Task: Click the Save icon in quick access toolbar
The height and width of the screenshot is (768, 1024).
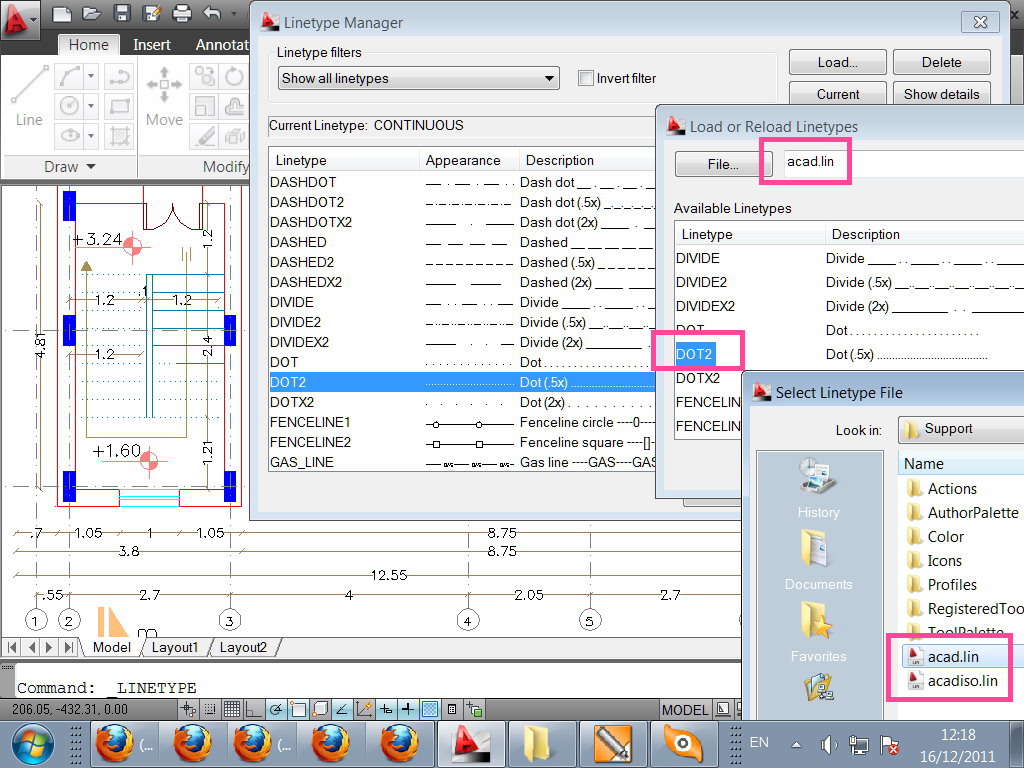Action: (x=121, y=14)
